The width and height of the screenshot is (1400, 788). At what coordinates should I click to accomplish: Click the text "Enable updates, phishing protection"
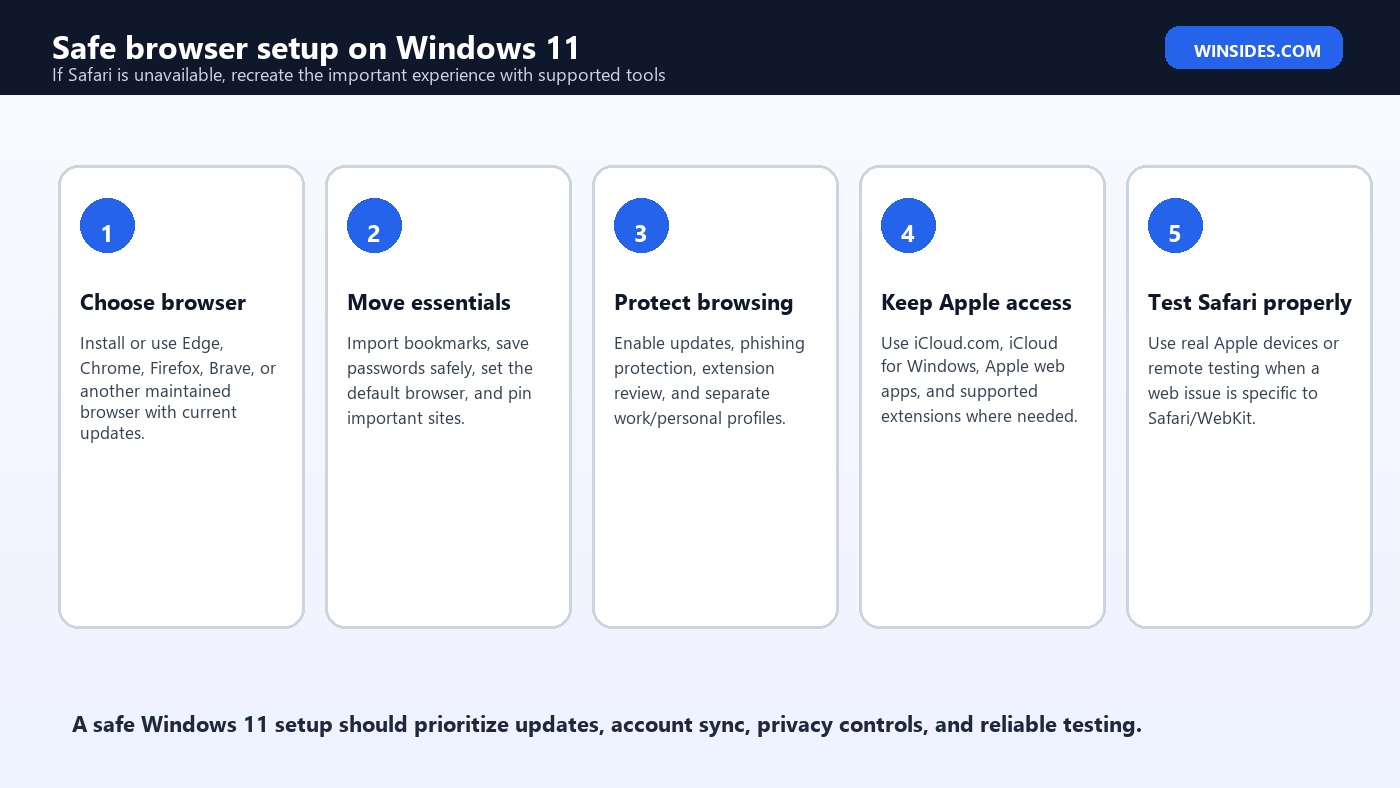(709, 380)
